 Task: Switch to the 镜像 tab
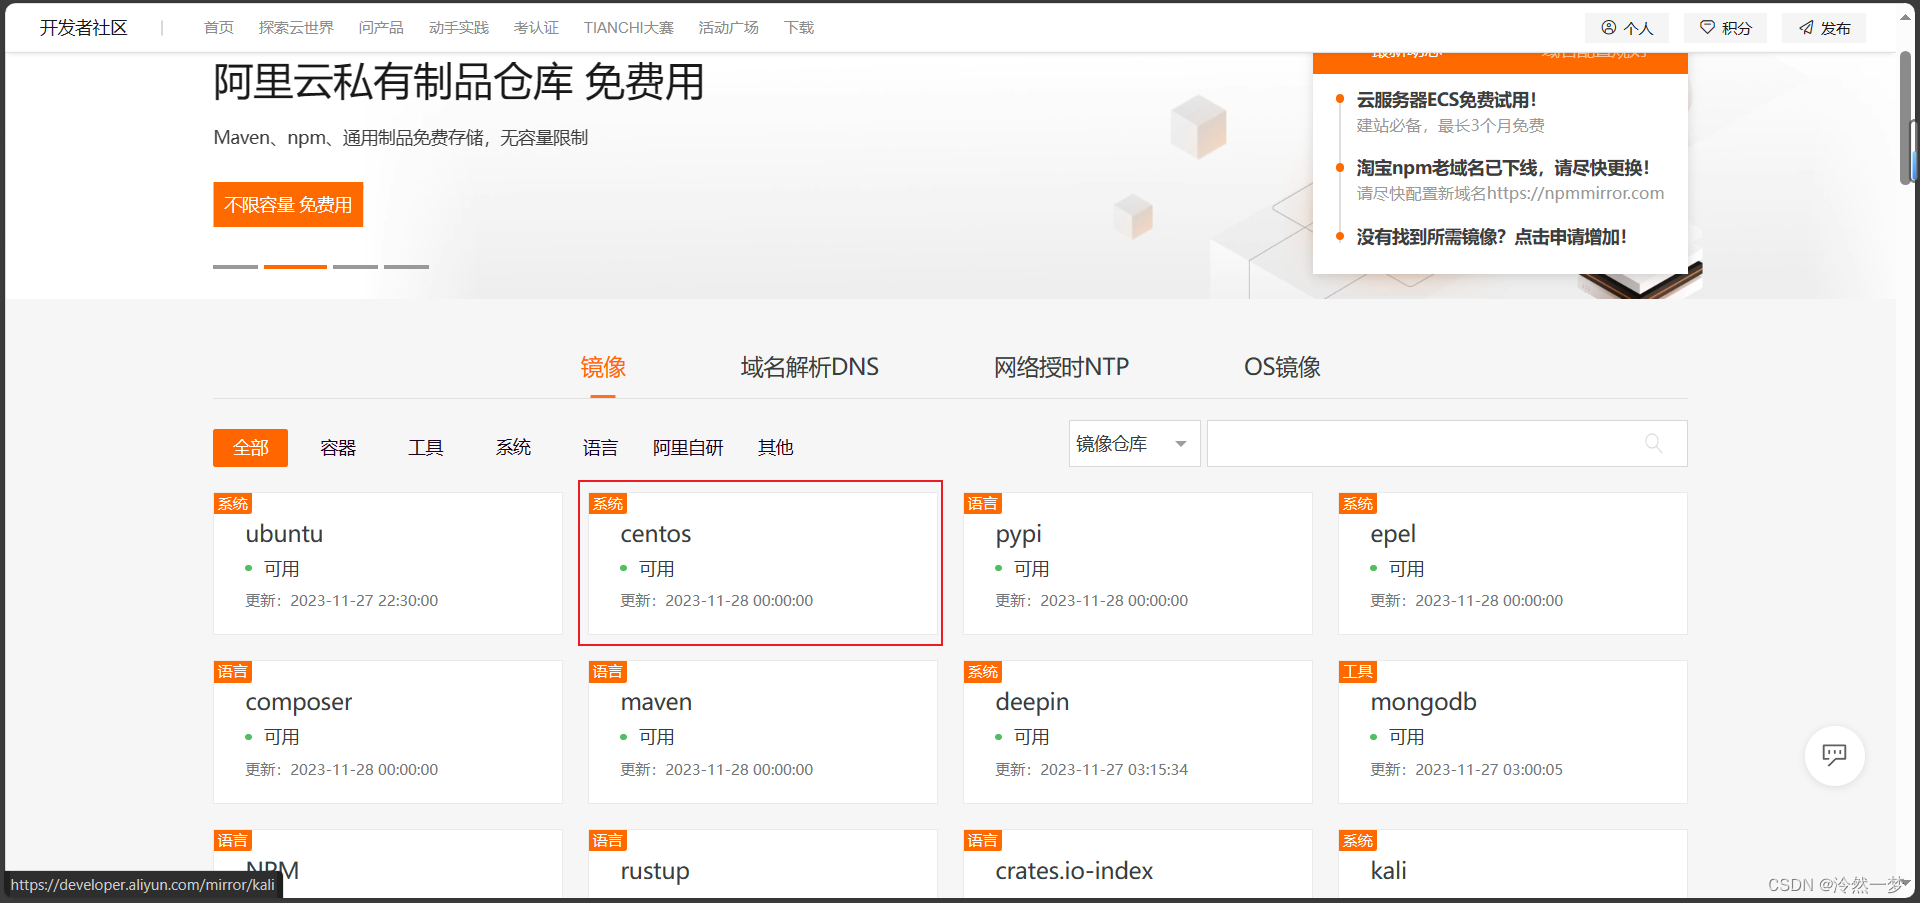point(603,367)
